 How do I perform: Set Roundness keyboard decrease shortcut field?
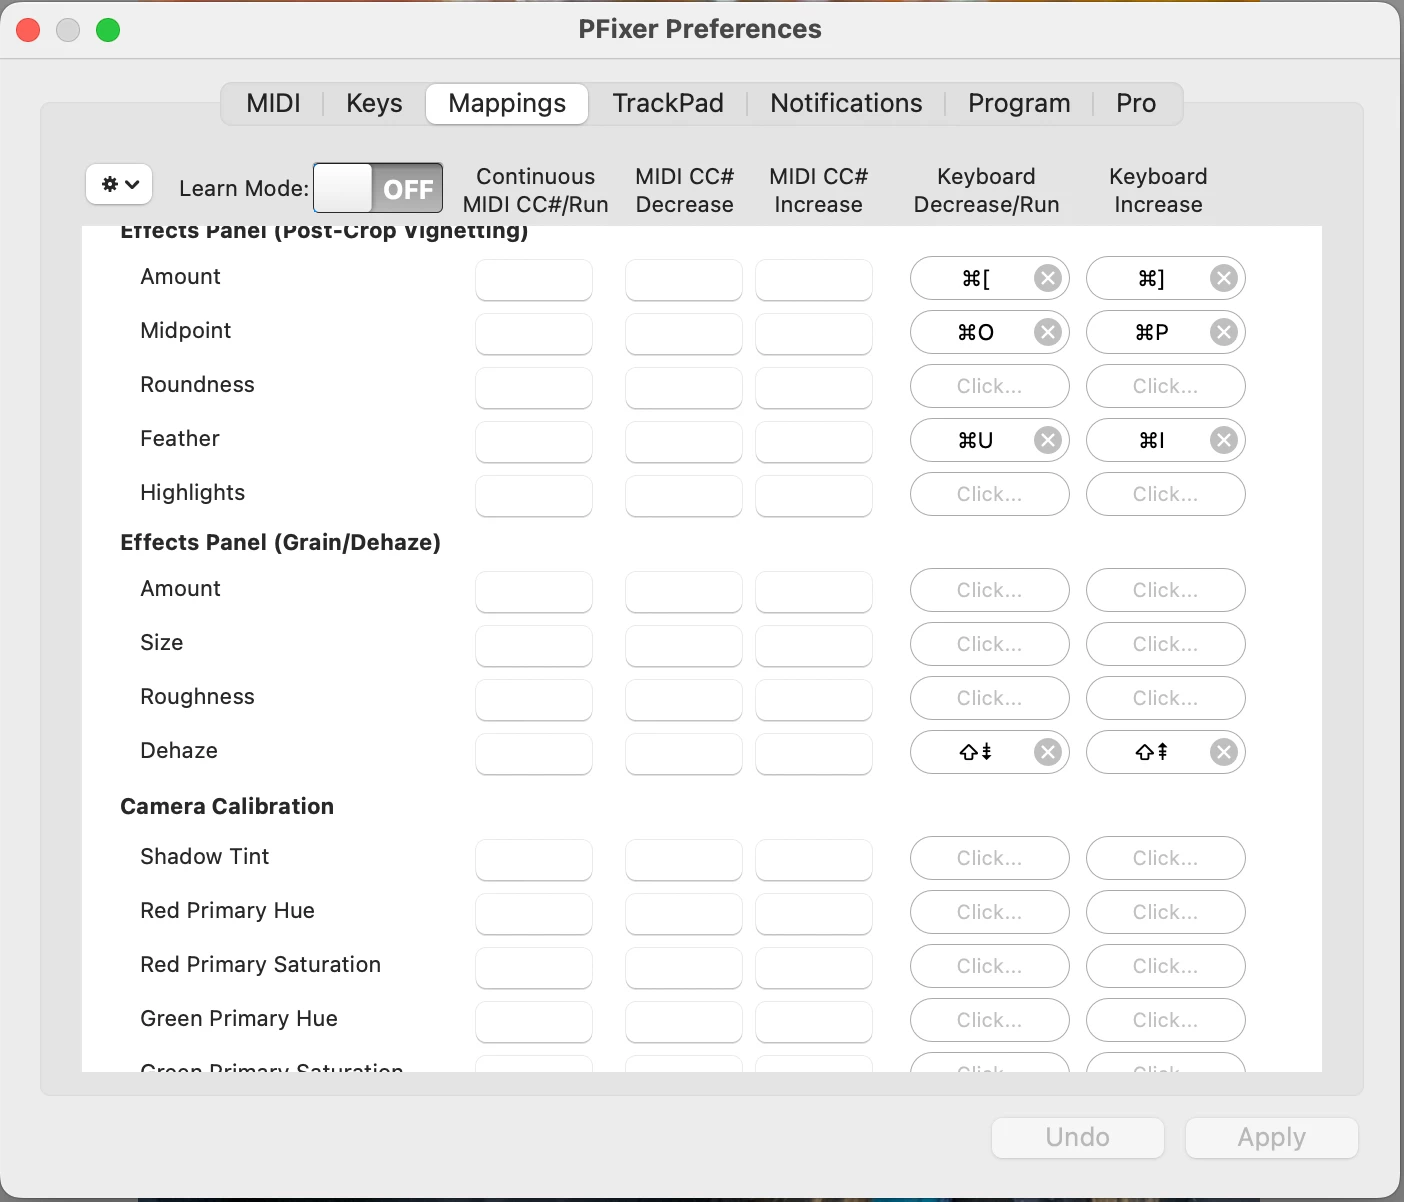tap(990, 387)
